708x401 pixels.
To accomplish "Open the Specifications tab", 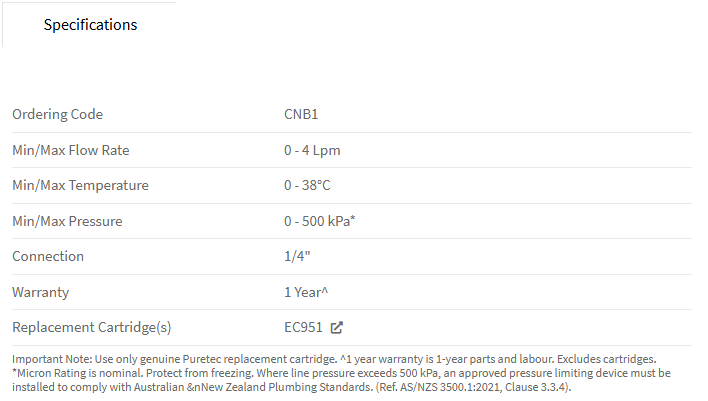I will pyautogui.click(x=90, y=25).
